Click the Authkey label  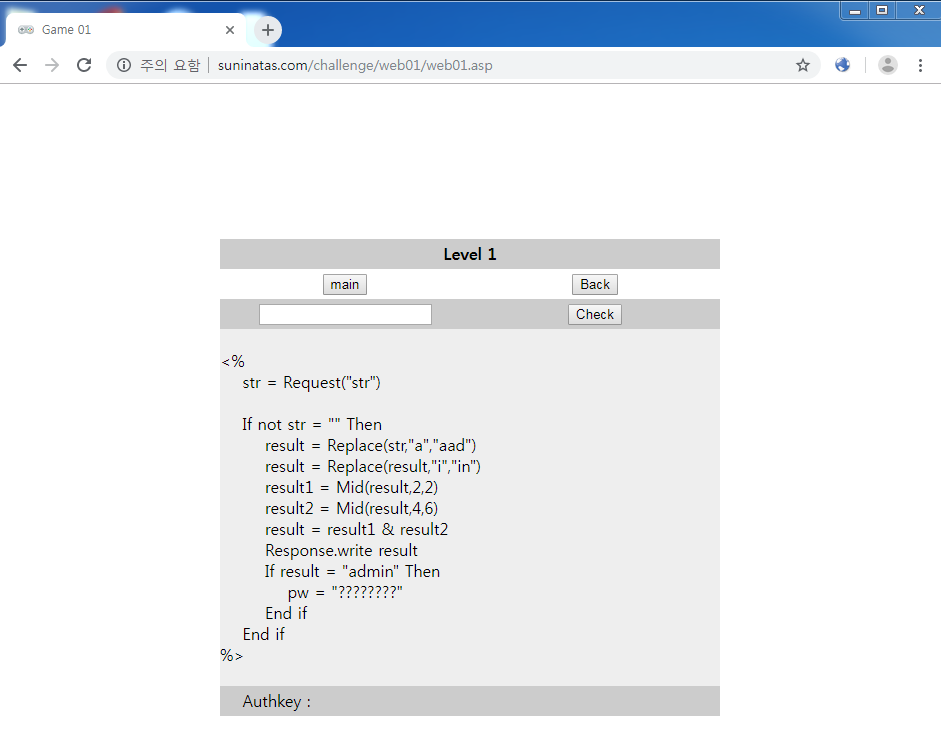277,701
